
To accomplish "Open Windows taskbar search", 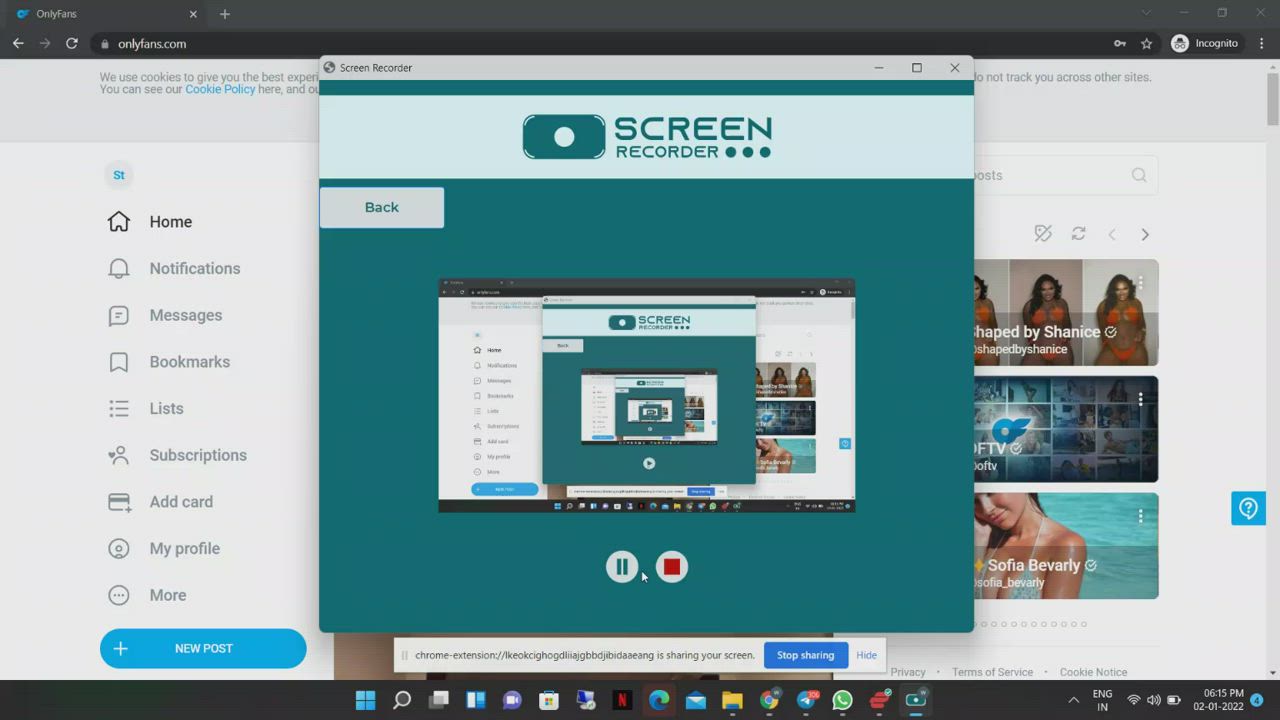I will 402,700.
